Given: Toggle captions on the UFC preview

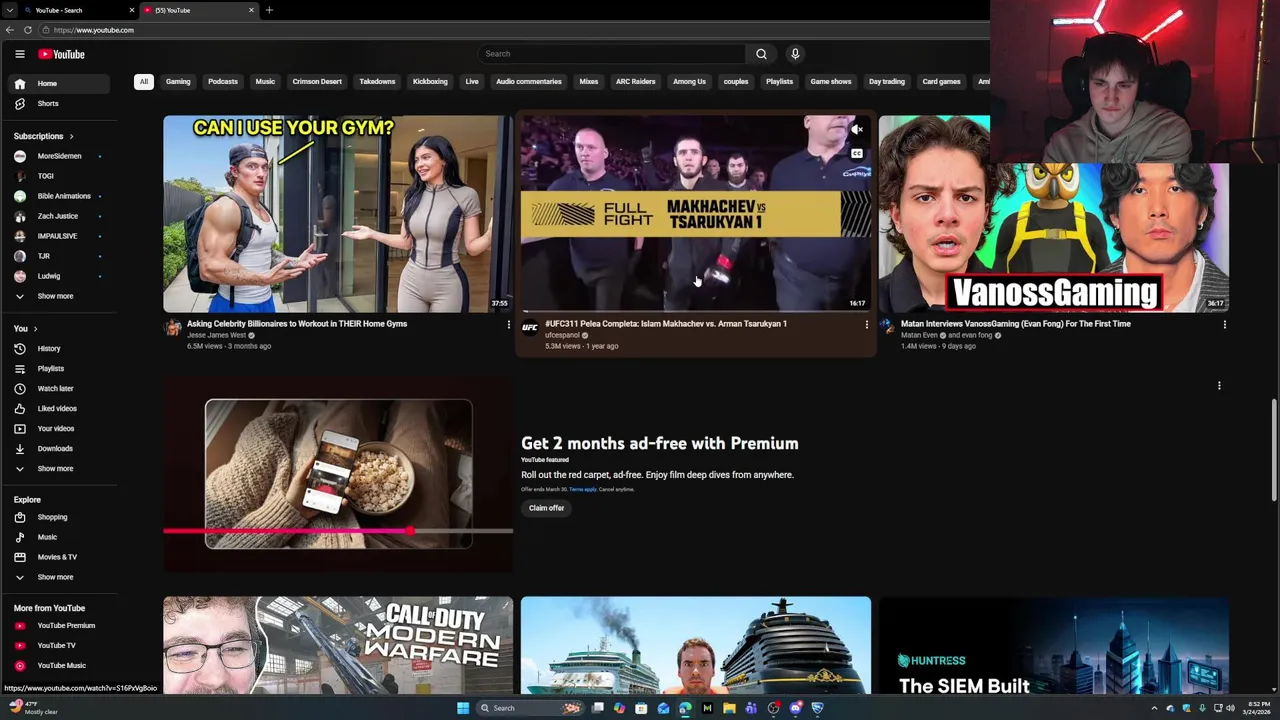Looking at the screenshot, I should click(x=857, y=153).
